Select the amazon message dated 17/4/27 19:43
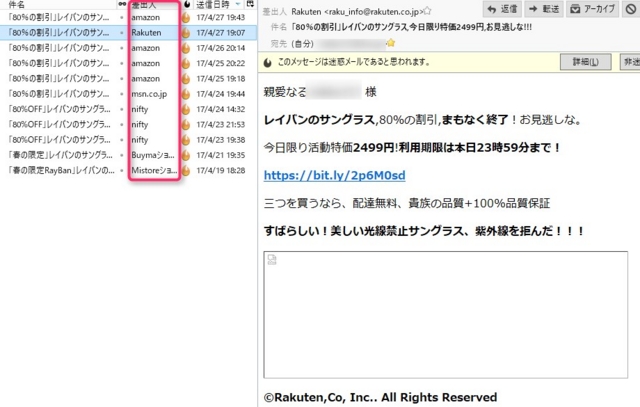This screenshot has width=640, height=407. (x=128, y=18)
